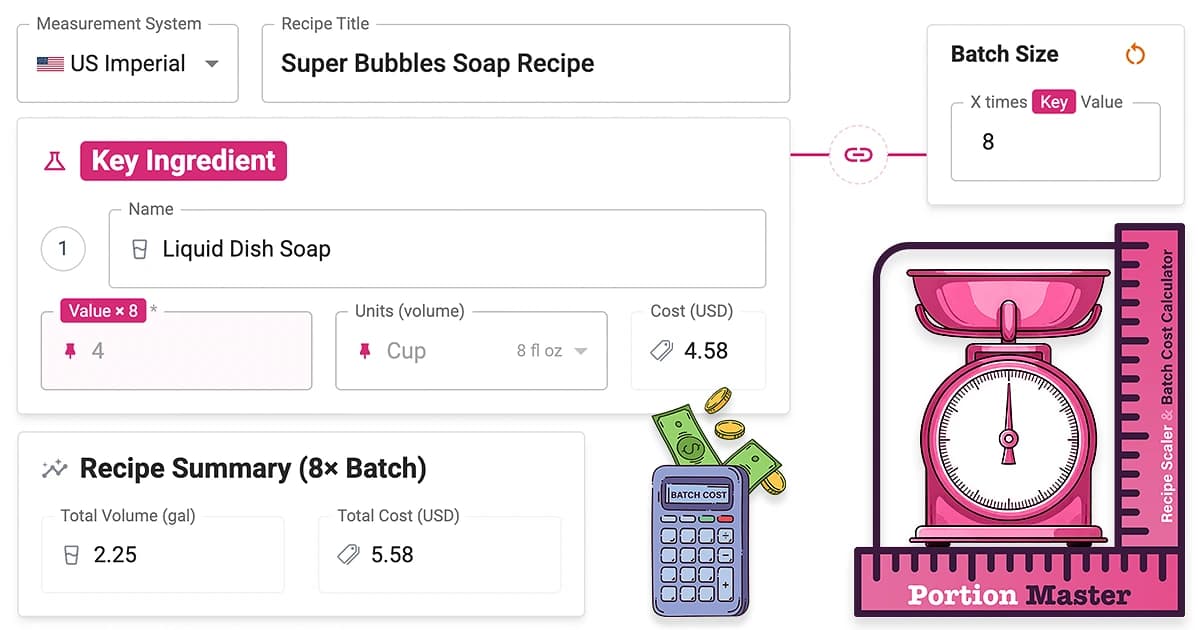Screen dimensions: 1200x630
Task: Toggle the pin on the Value field
Action: point(69,351)
